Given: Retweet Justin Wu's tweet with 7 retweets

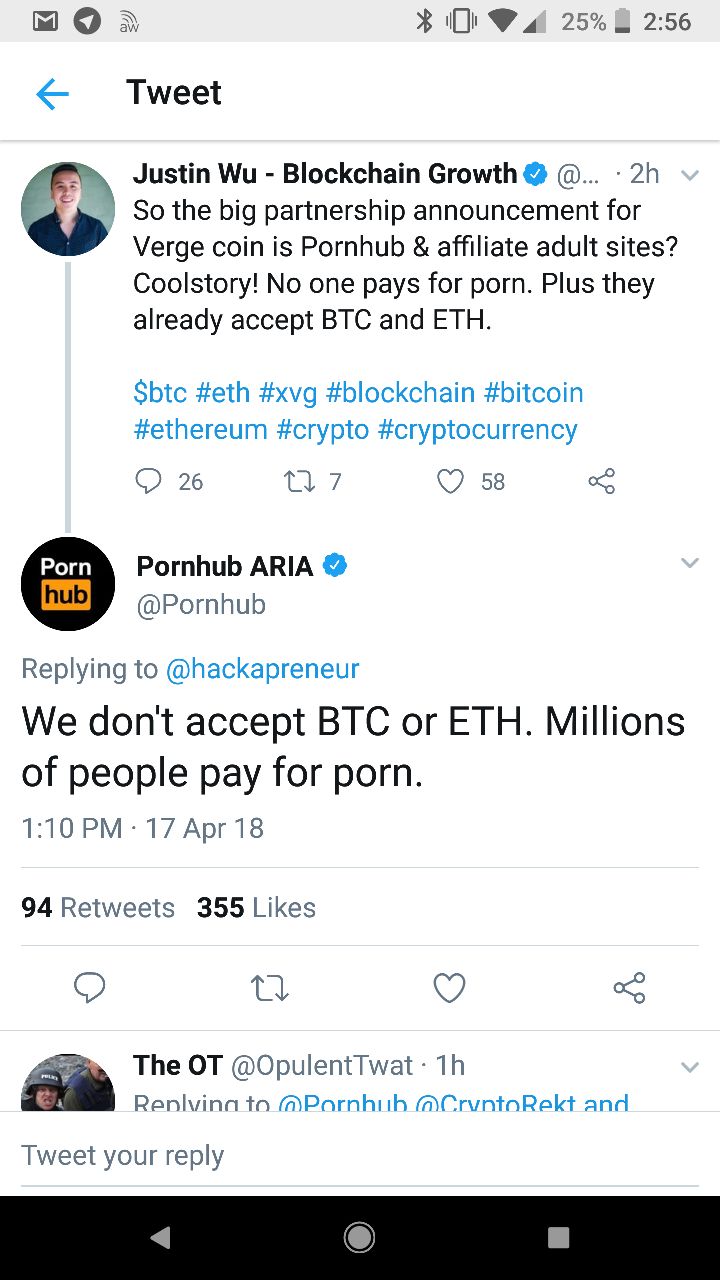Looking at the screenshot, I should (x=299, y=482).
